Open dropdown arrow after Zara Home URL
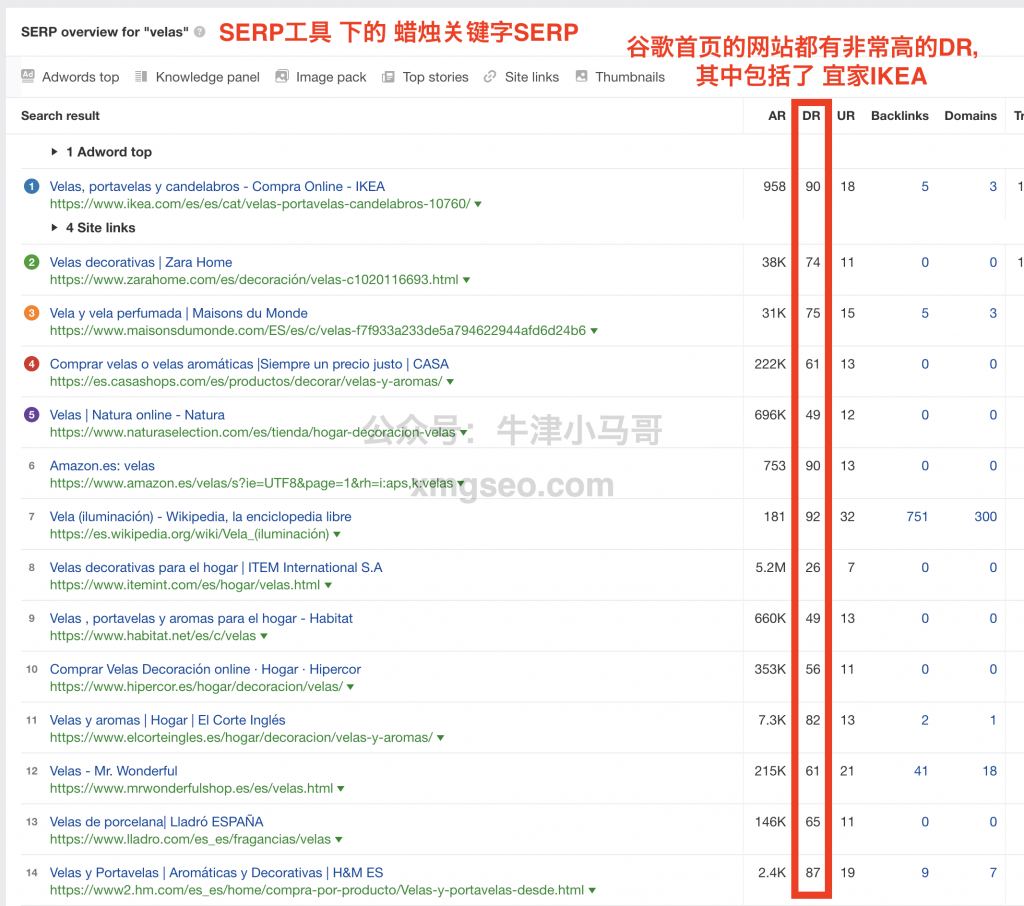The image size is (1024, 906). click(x=466, y=280)
